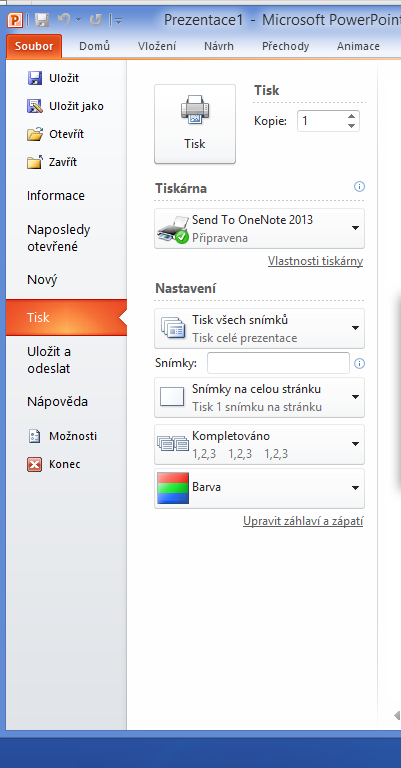The width and height of the screenshot is (401, 768).
Task: Open the Soubor tab
Action: pos(34,47)
